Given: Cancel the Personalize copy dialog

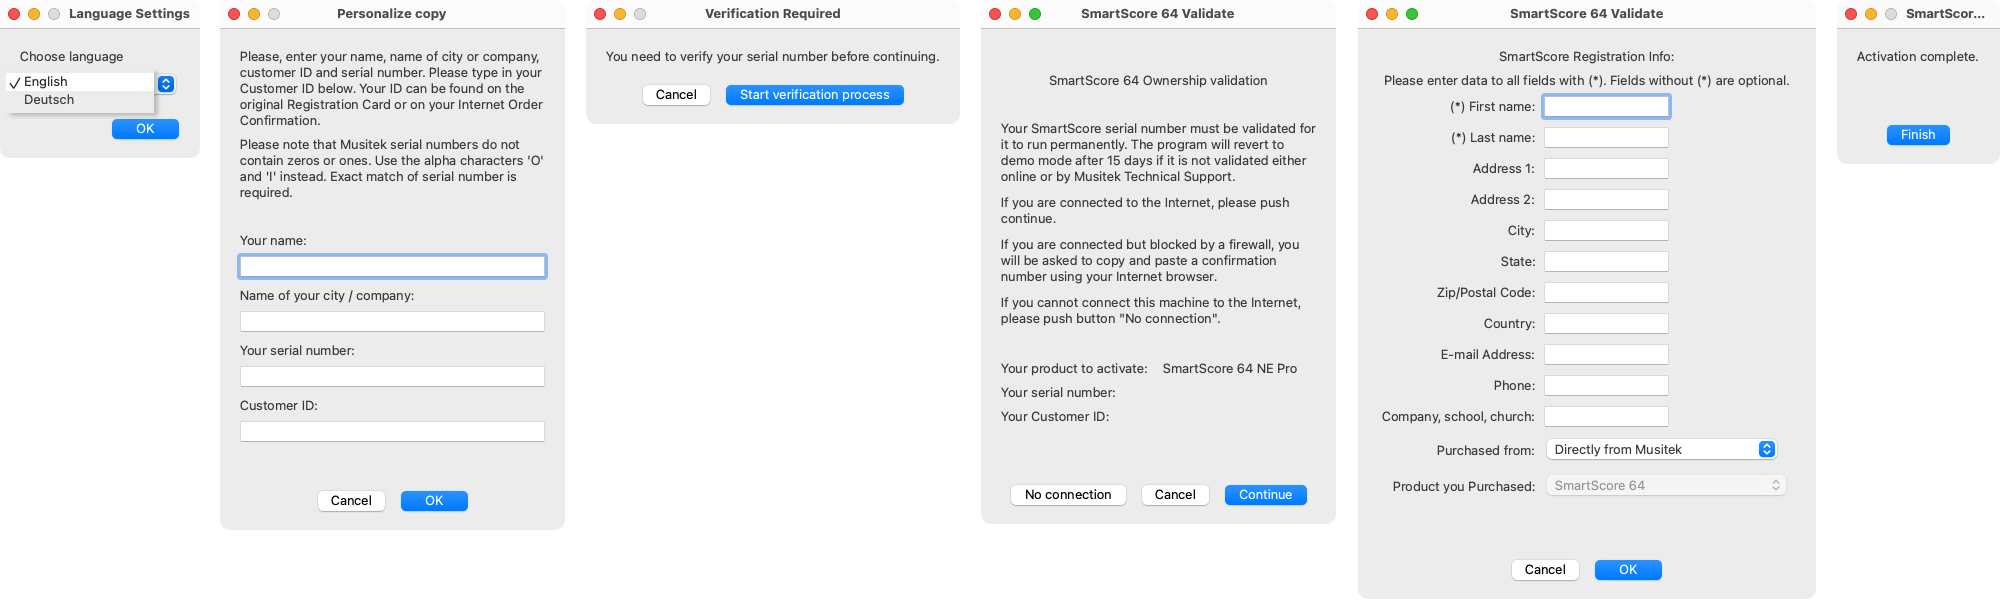Looking at the screenshot, I should pyautogui.click(x=351, y=501).
